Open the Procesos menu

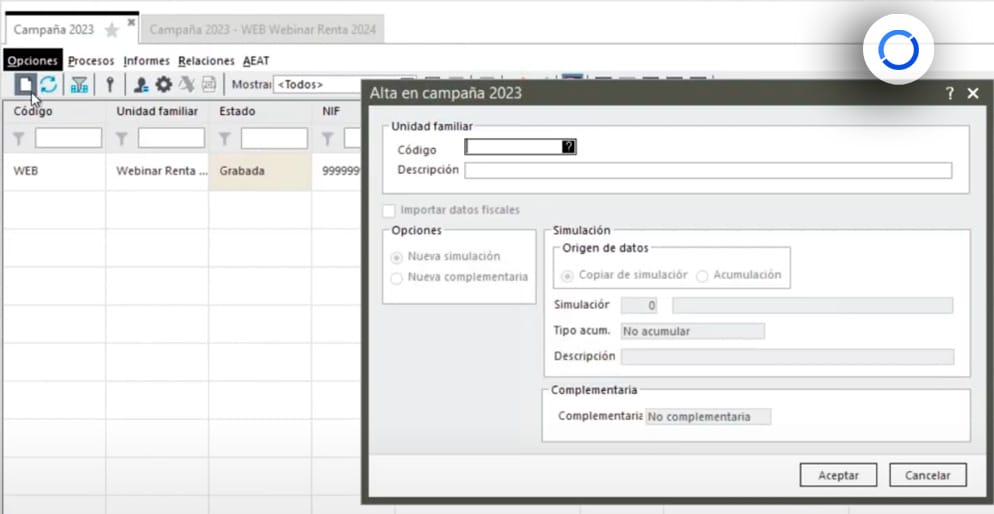click(x=91, y=61)
